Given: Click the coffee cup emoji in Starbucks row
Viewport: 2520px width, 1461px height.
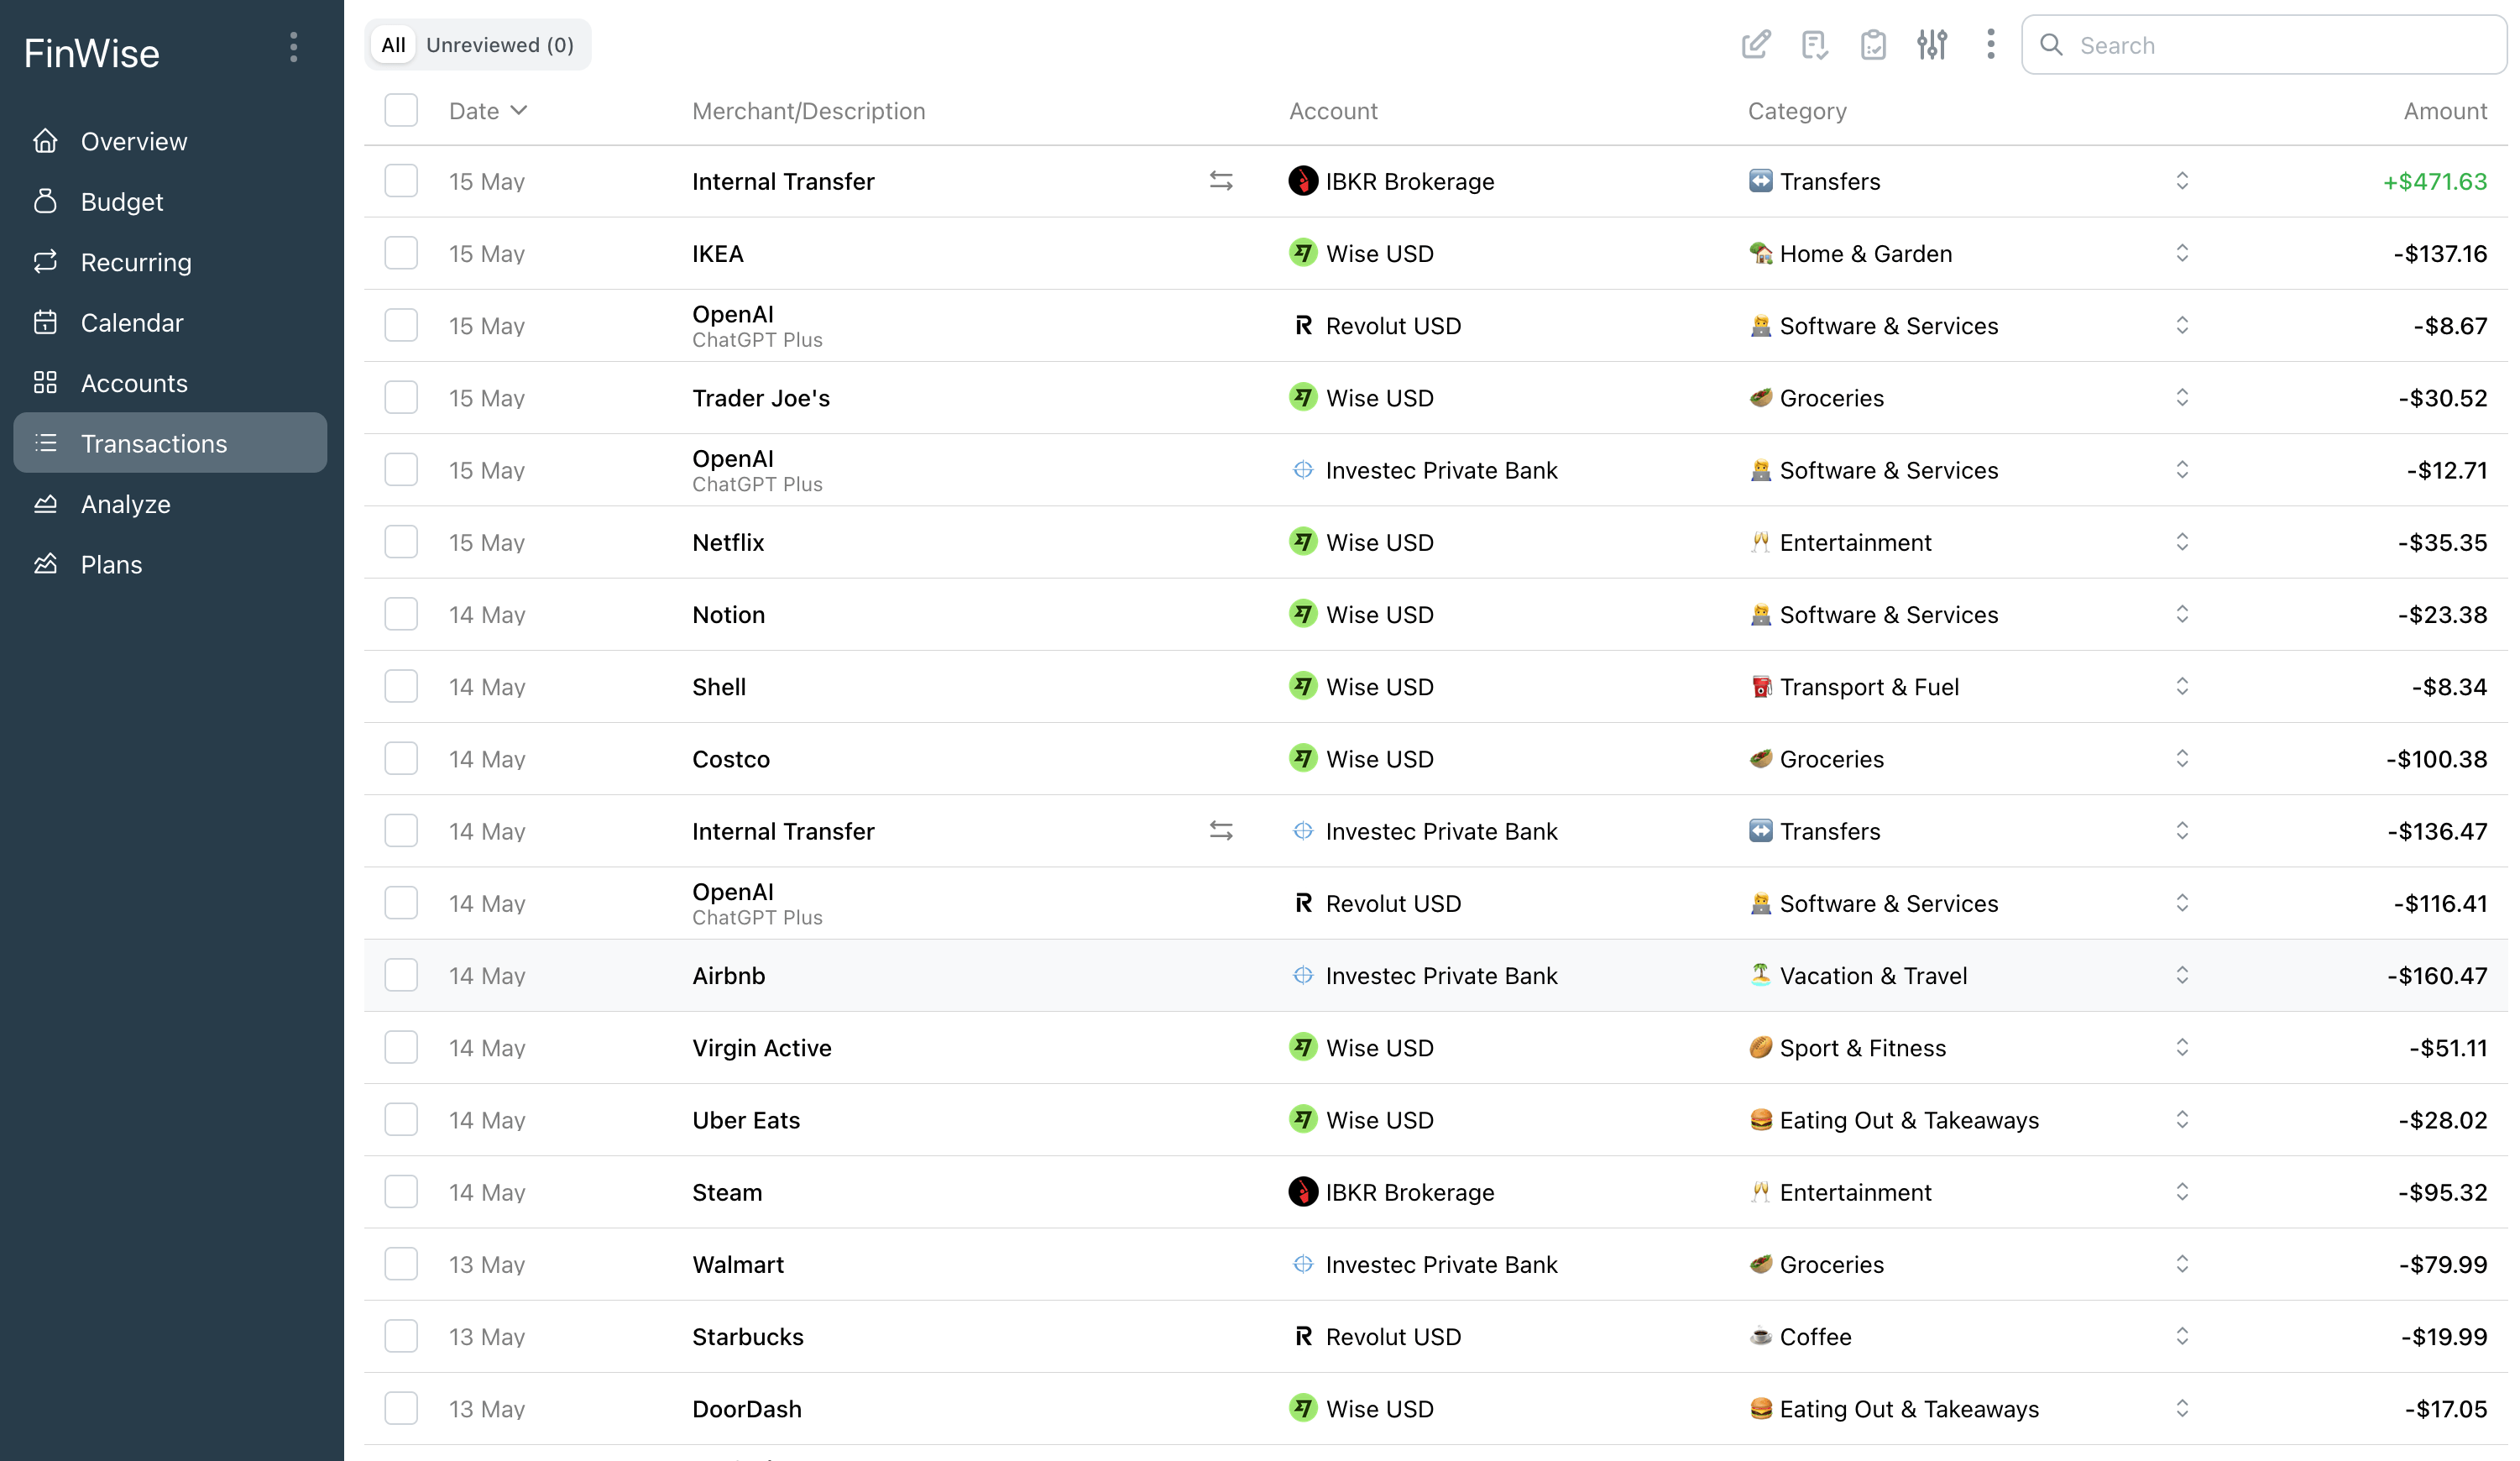Looking at the screenshot, I should tap(1761, 1336).
